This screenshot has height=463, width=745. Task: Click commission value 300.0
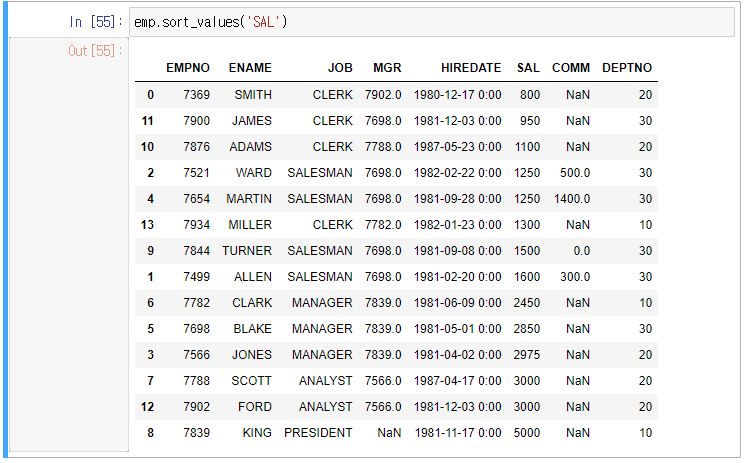575,277
